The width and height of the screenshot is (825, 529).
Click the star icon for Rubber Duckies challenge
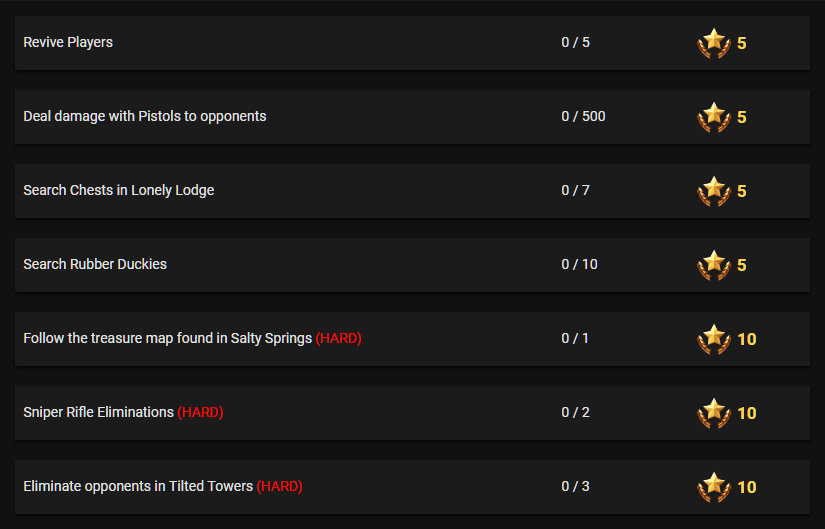pyautogui.click(x=714, y=265)
